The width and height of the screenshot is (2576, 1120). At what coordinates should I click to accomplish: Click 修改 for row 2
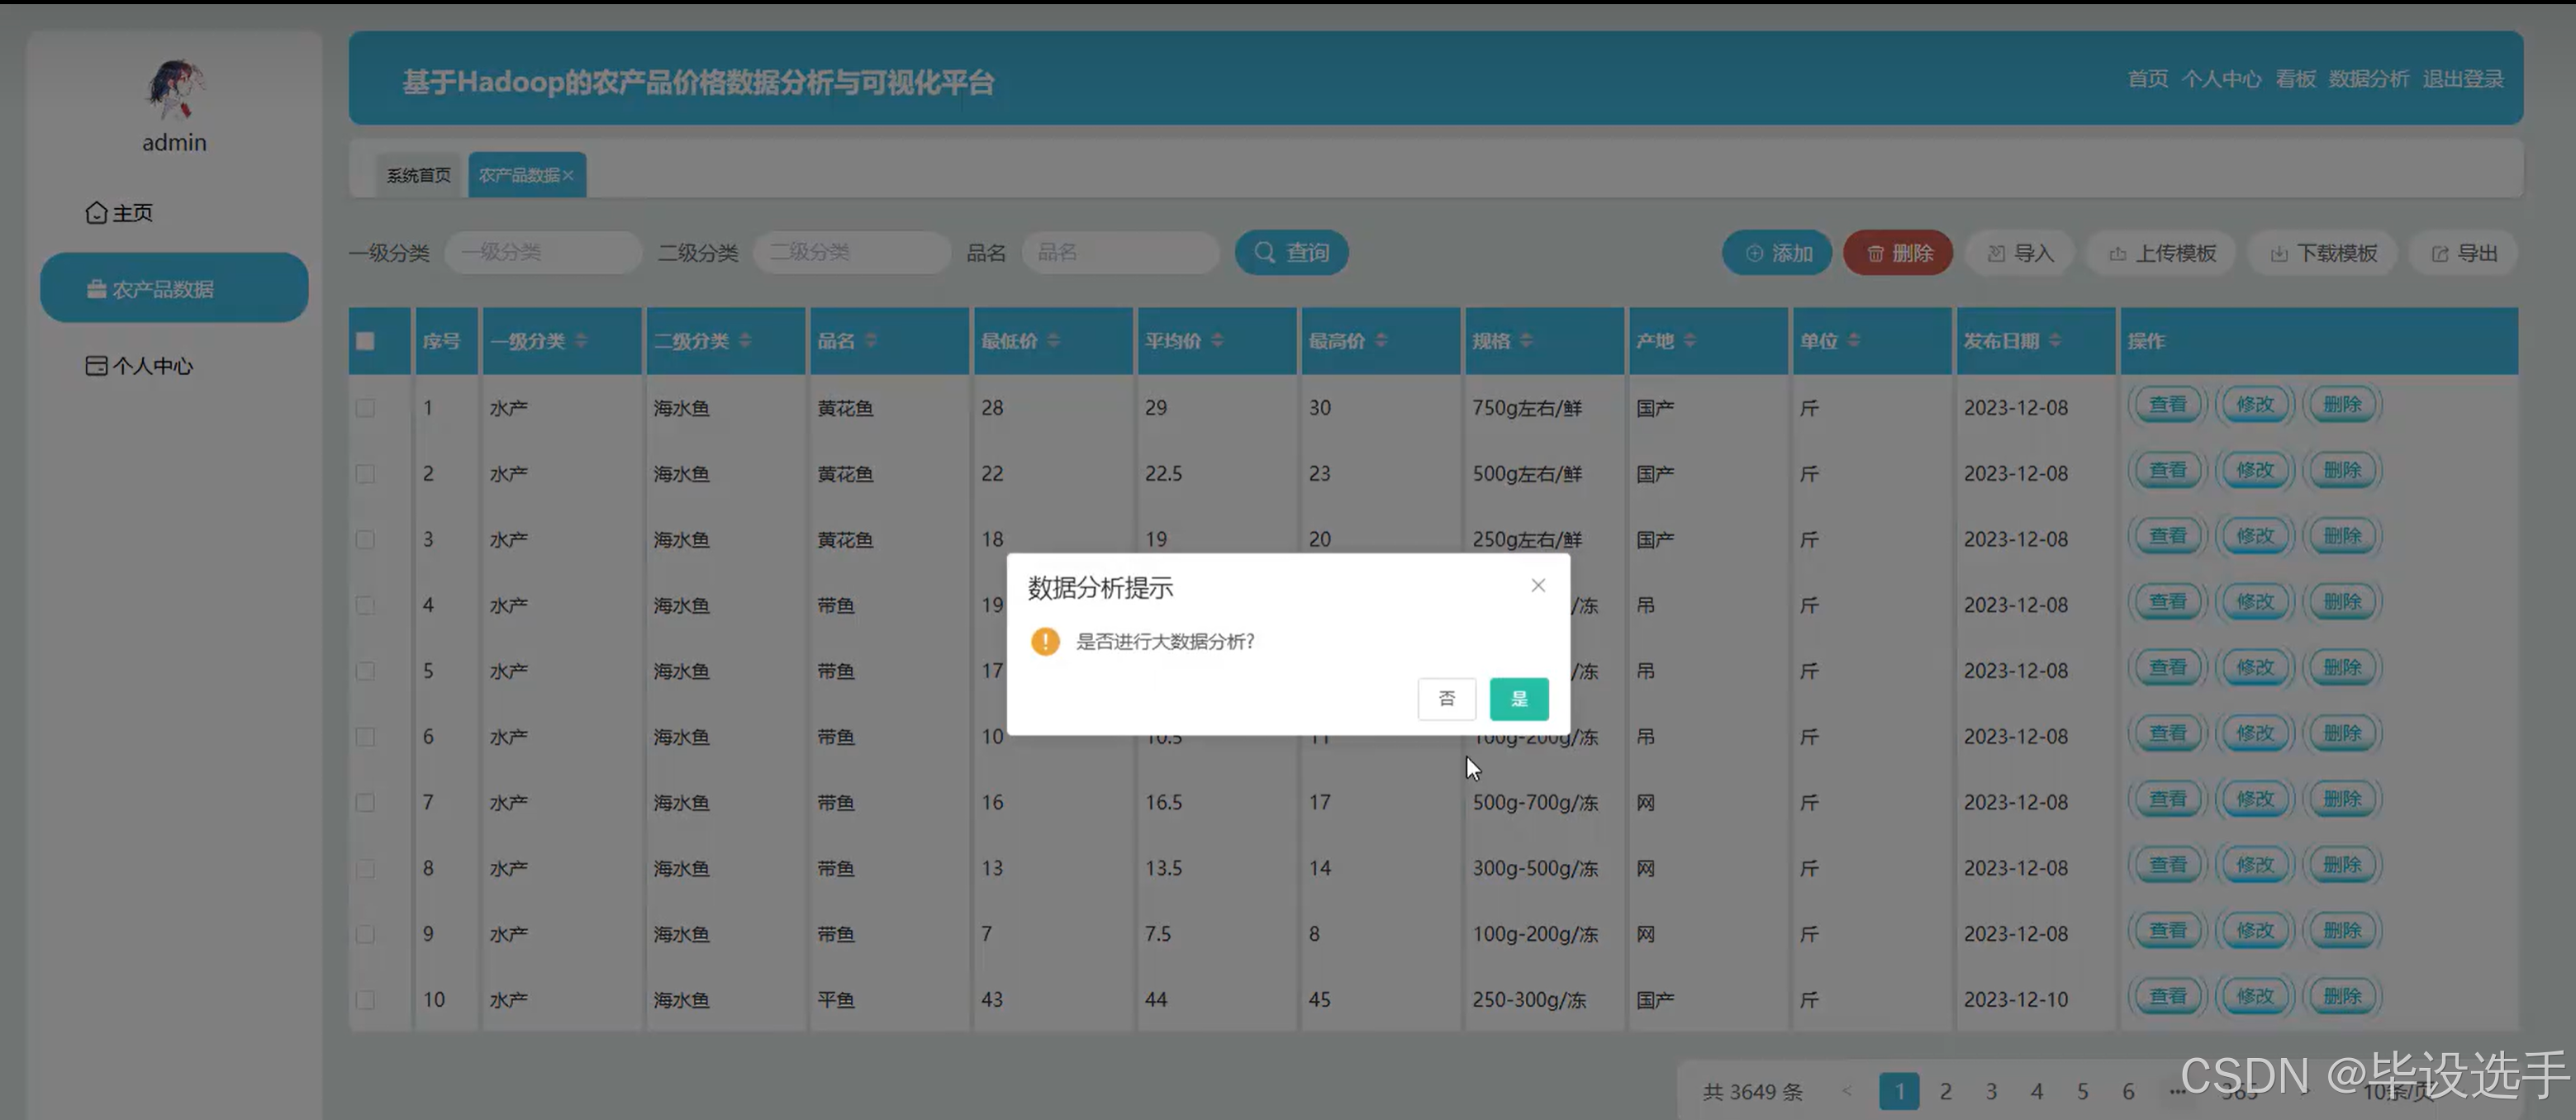(x=2254, y=471)
